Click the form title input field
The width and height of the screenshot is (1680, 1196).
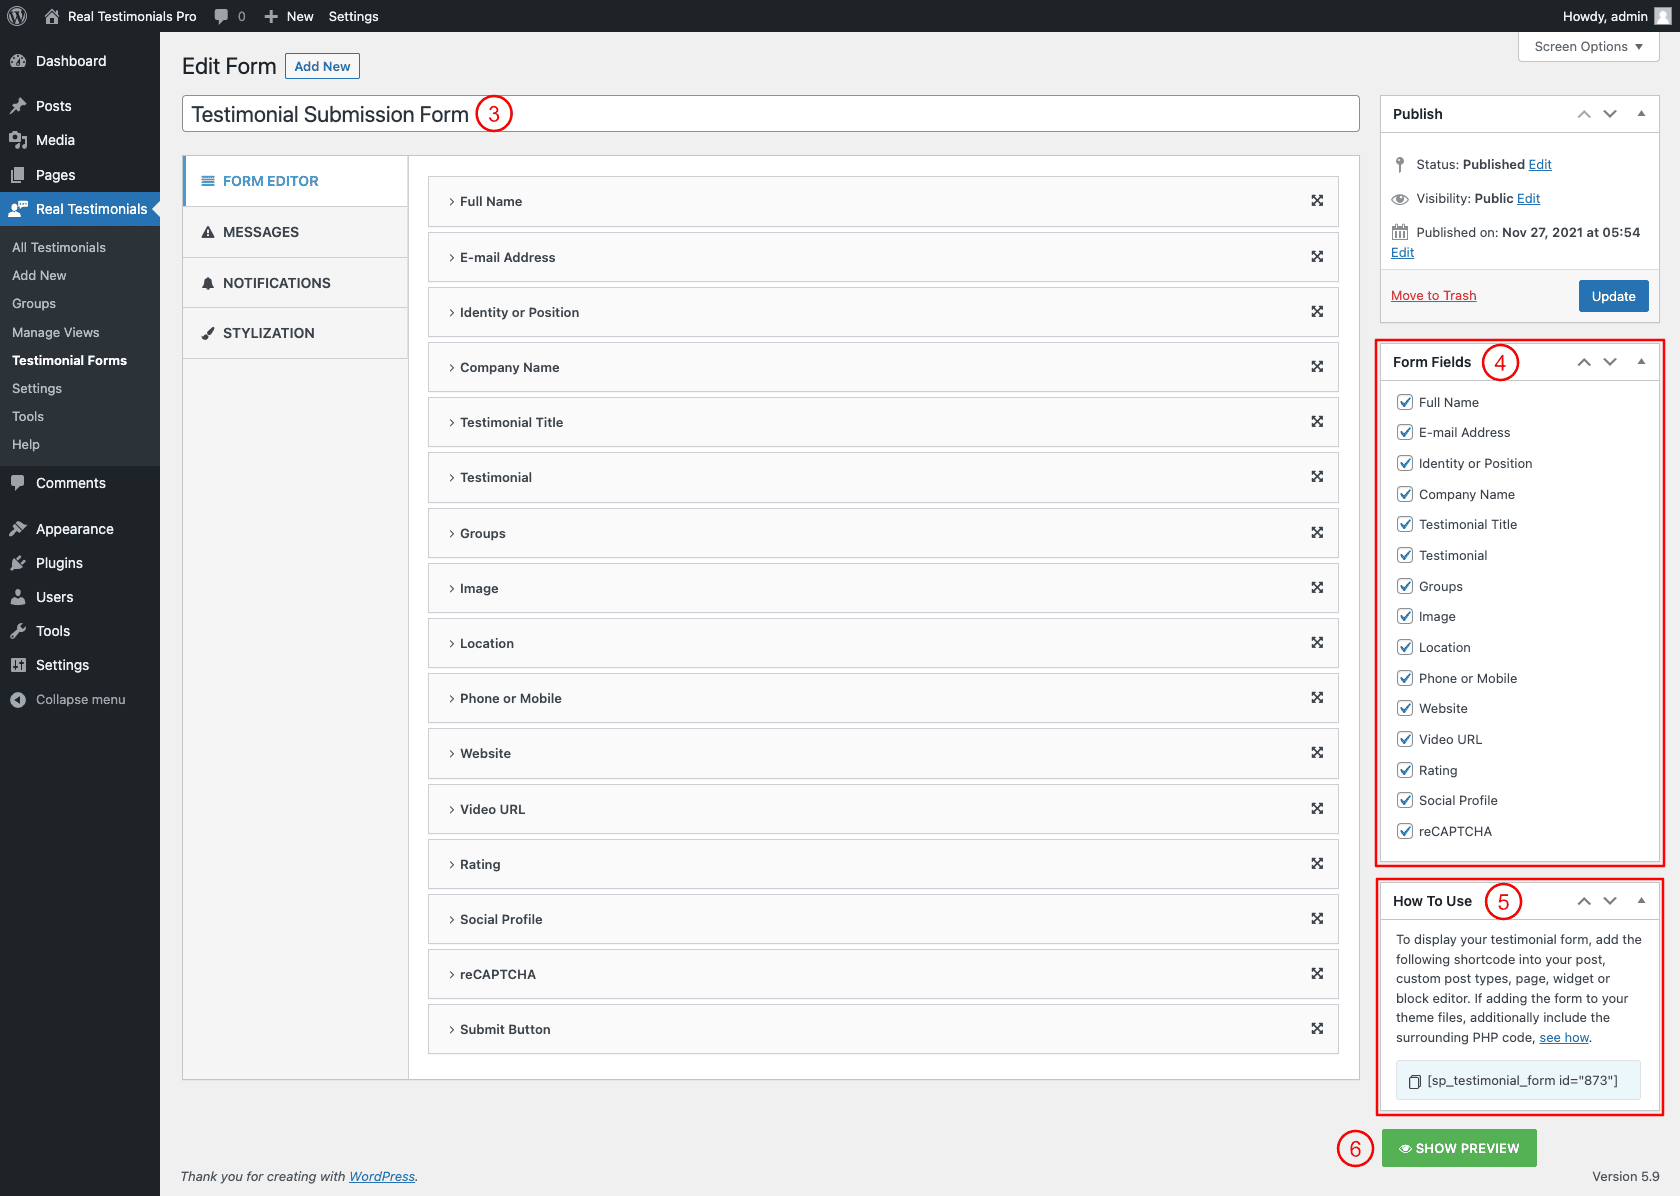pyautogui.click(x=900, y=114)
